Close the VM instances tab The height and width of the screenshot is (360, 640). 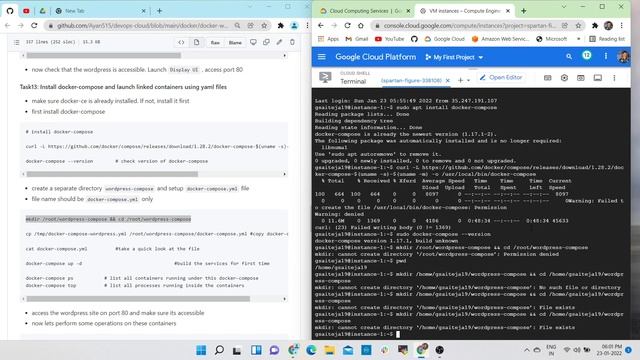point(508,11)
